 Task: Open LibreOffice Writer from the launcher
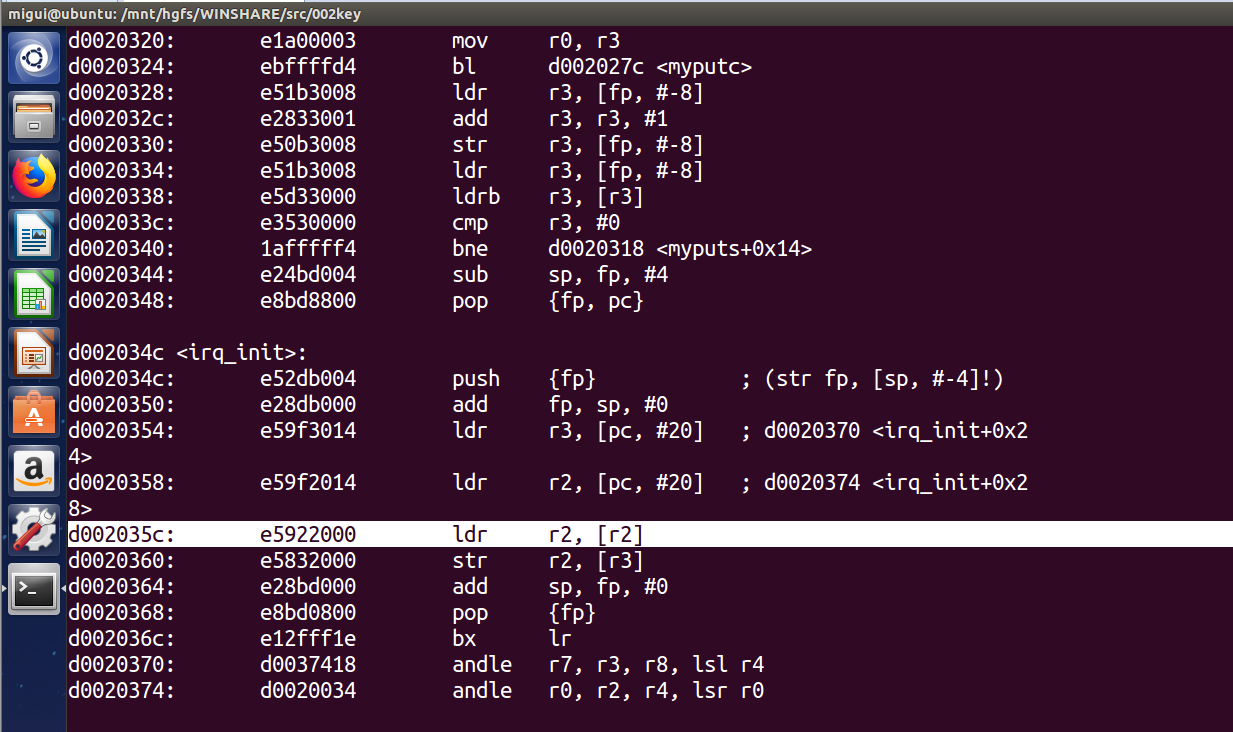click(x=34, y=236)
